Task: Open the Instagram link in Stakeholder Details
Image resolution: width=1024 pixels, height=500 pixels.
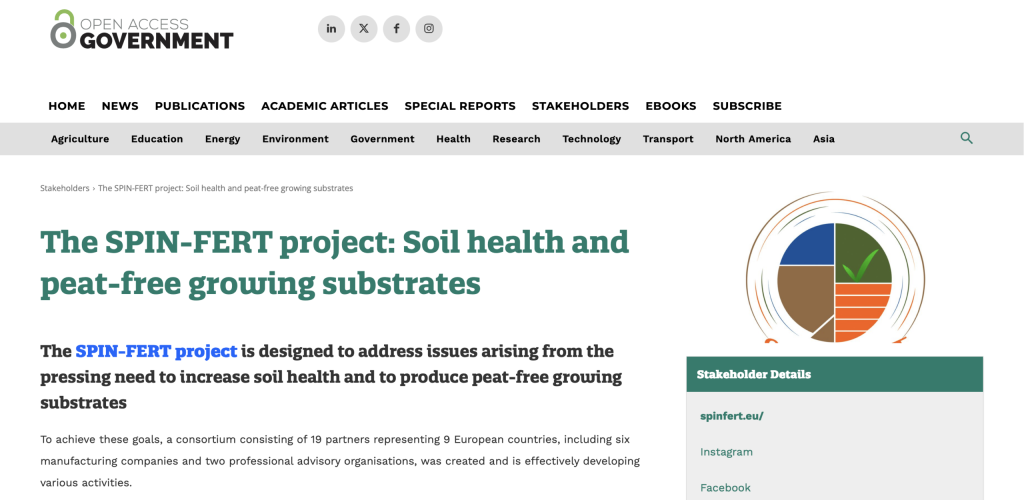Action: click(726, 452)
